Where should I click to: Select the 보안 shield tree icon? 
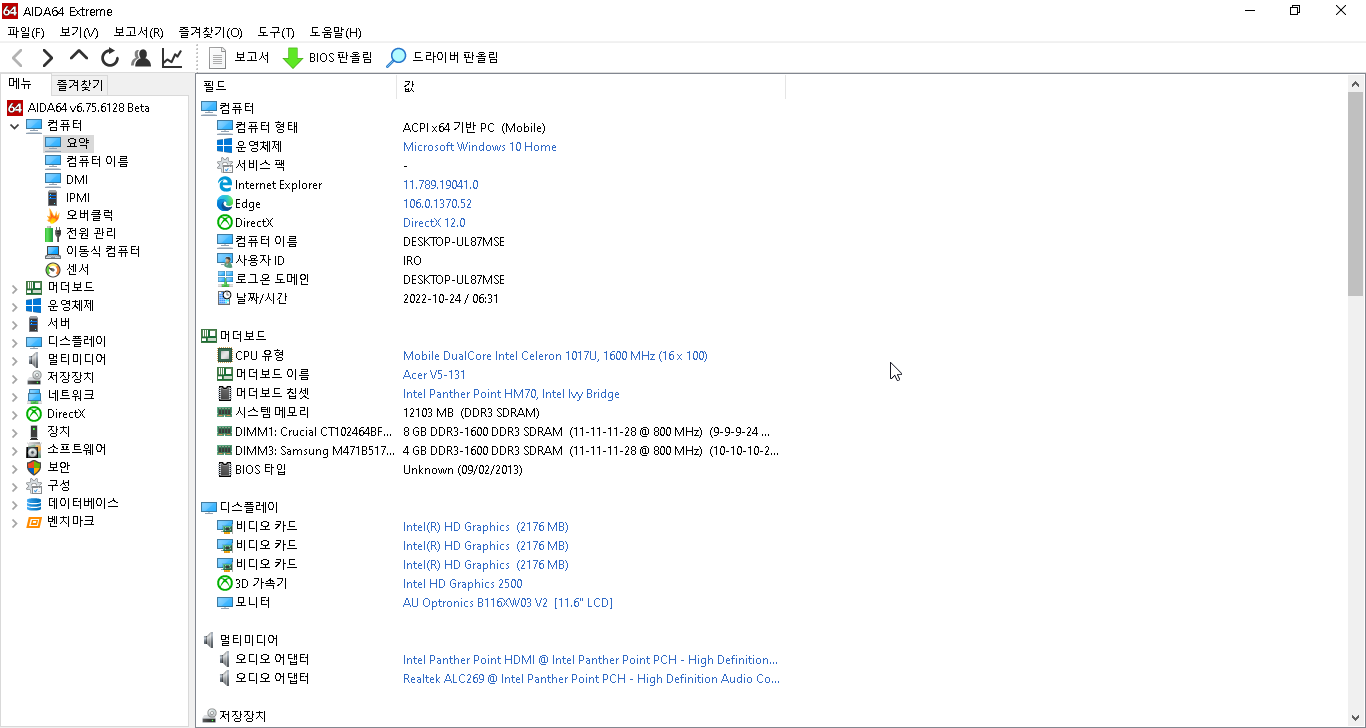tap(34, 467)
